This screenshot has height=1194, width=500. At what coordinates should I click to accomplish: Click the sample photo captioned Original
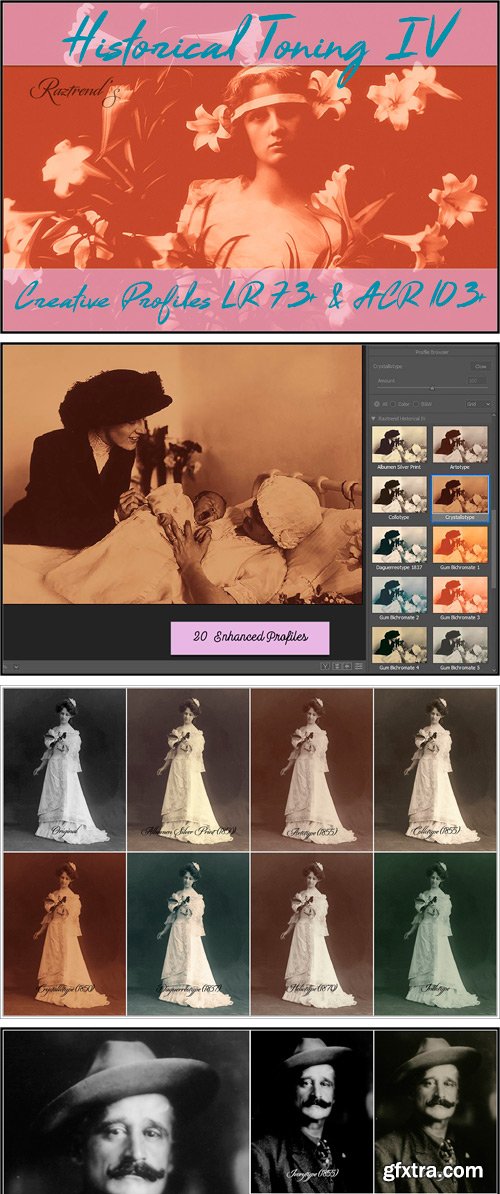(64, 770)
